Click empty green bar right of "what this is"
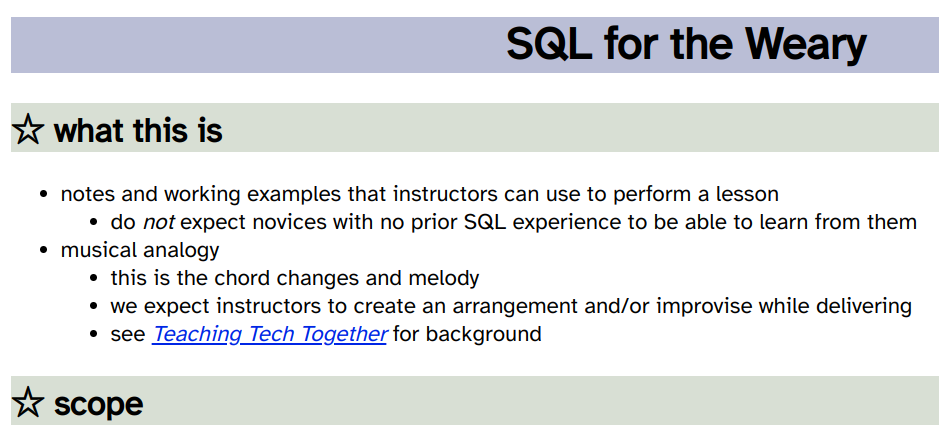This screenshot has width=939, height=447. click(x=580, y=130)
